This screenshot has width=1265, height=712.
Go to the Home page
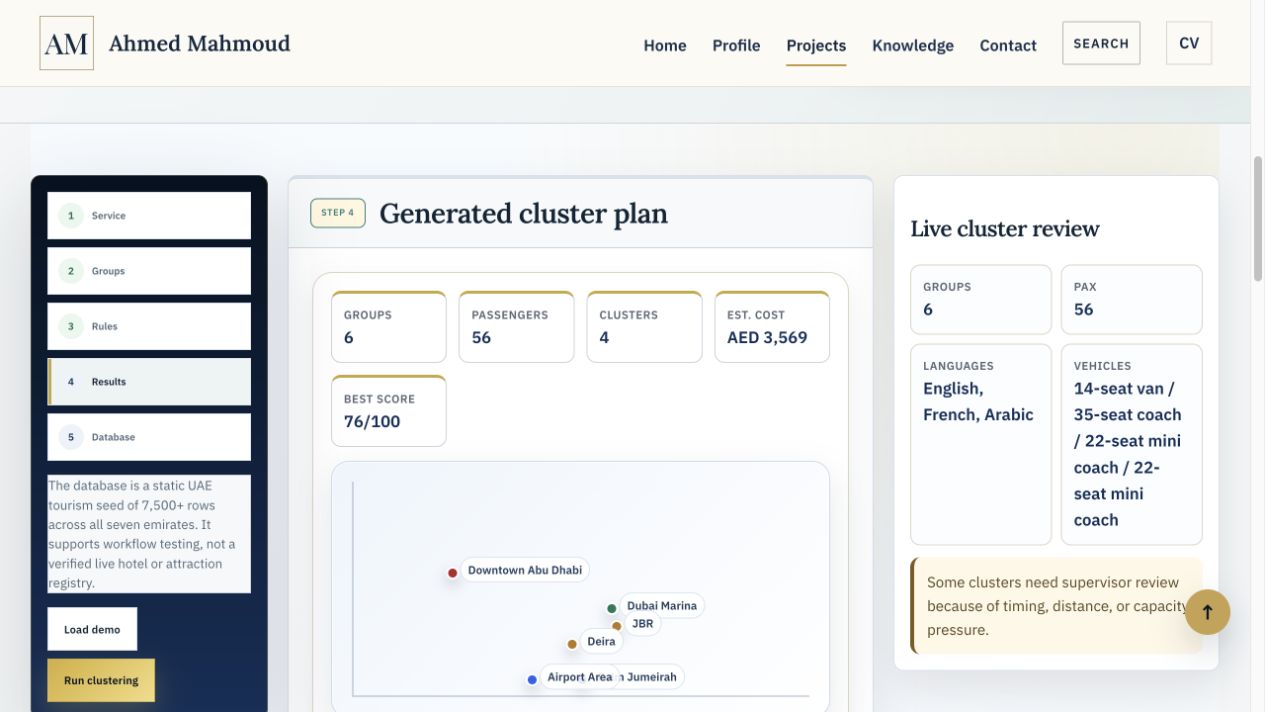coord(665,45)
